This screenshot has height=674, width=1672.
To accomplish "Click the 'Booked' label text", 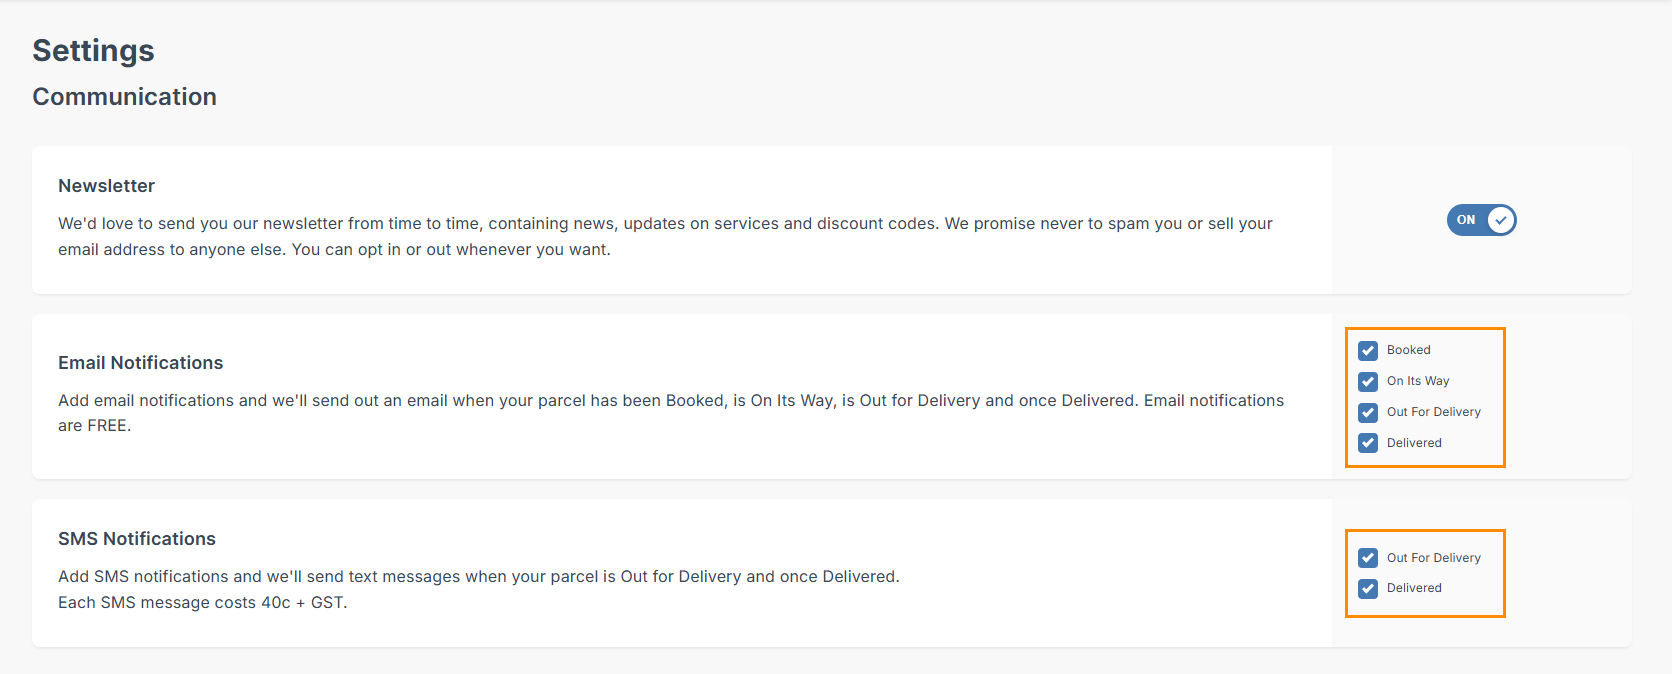I will pyautogui.click(x=1408, y=350).
